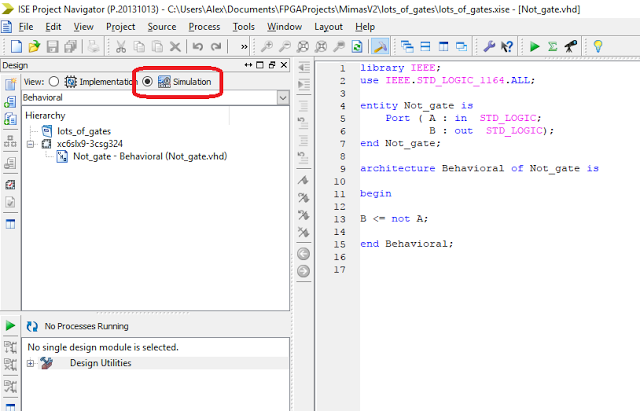This screenshot has height=411, width=640.
Task: Redo the last edit with the toolbar arrow
Action: tap(216, 47)
